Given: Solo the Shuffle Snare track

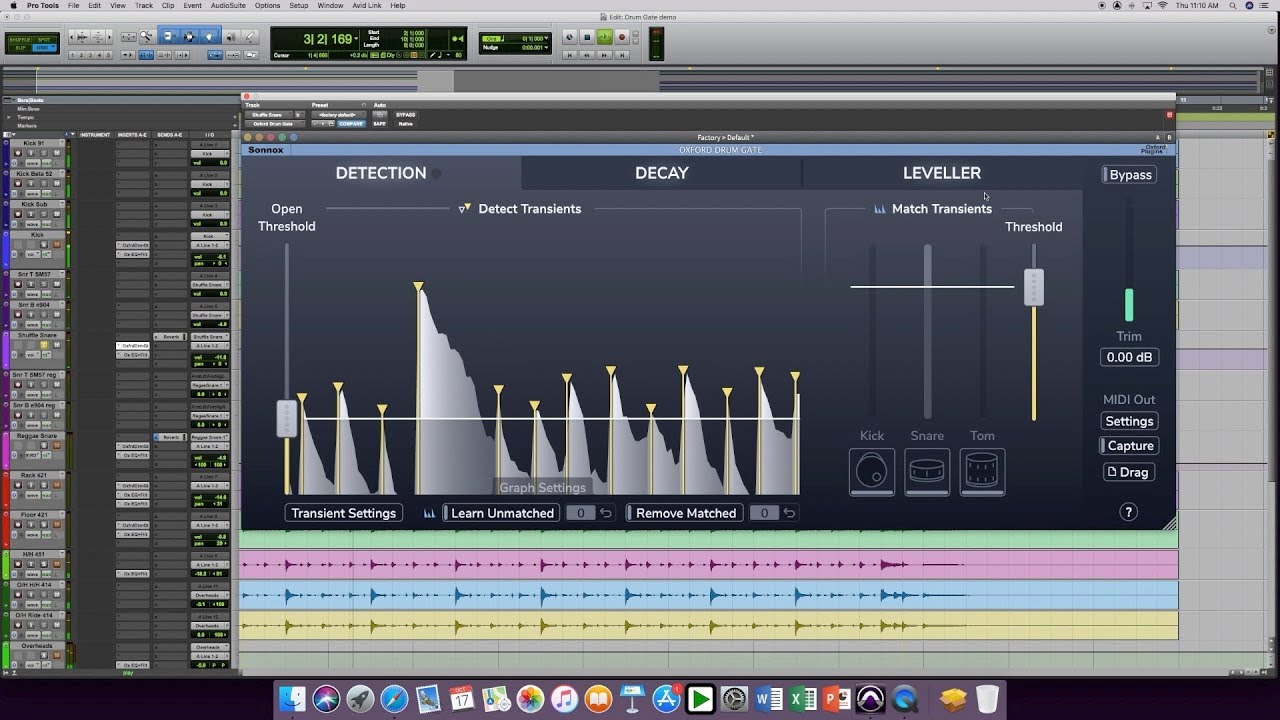Looking at the screenshot, I should (44, 345).
